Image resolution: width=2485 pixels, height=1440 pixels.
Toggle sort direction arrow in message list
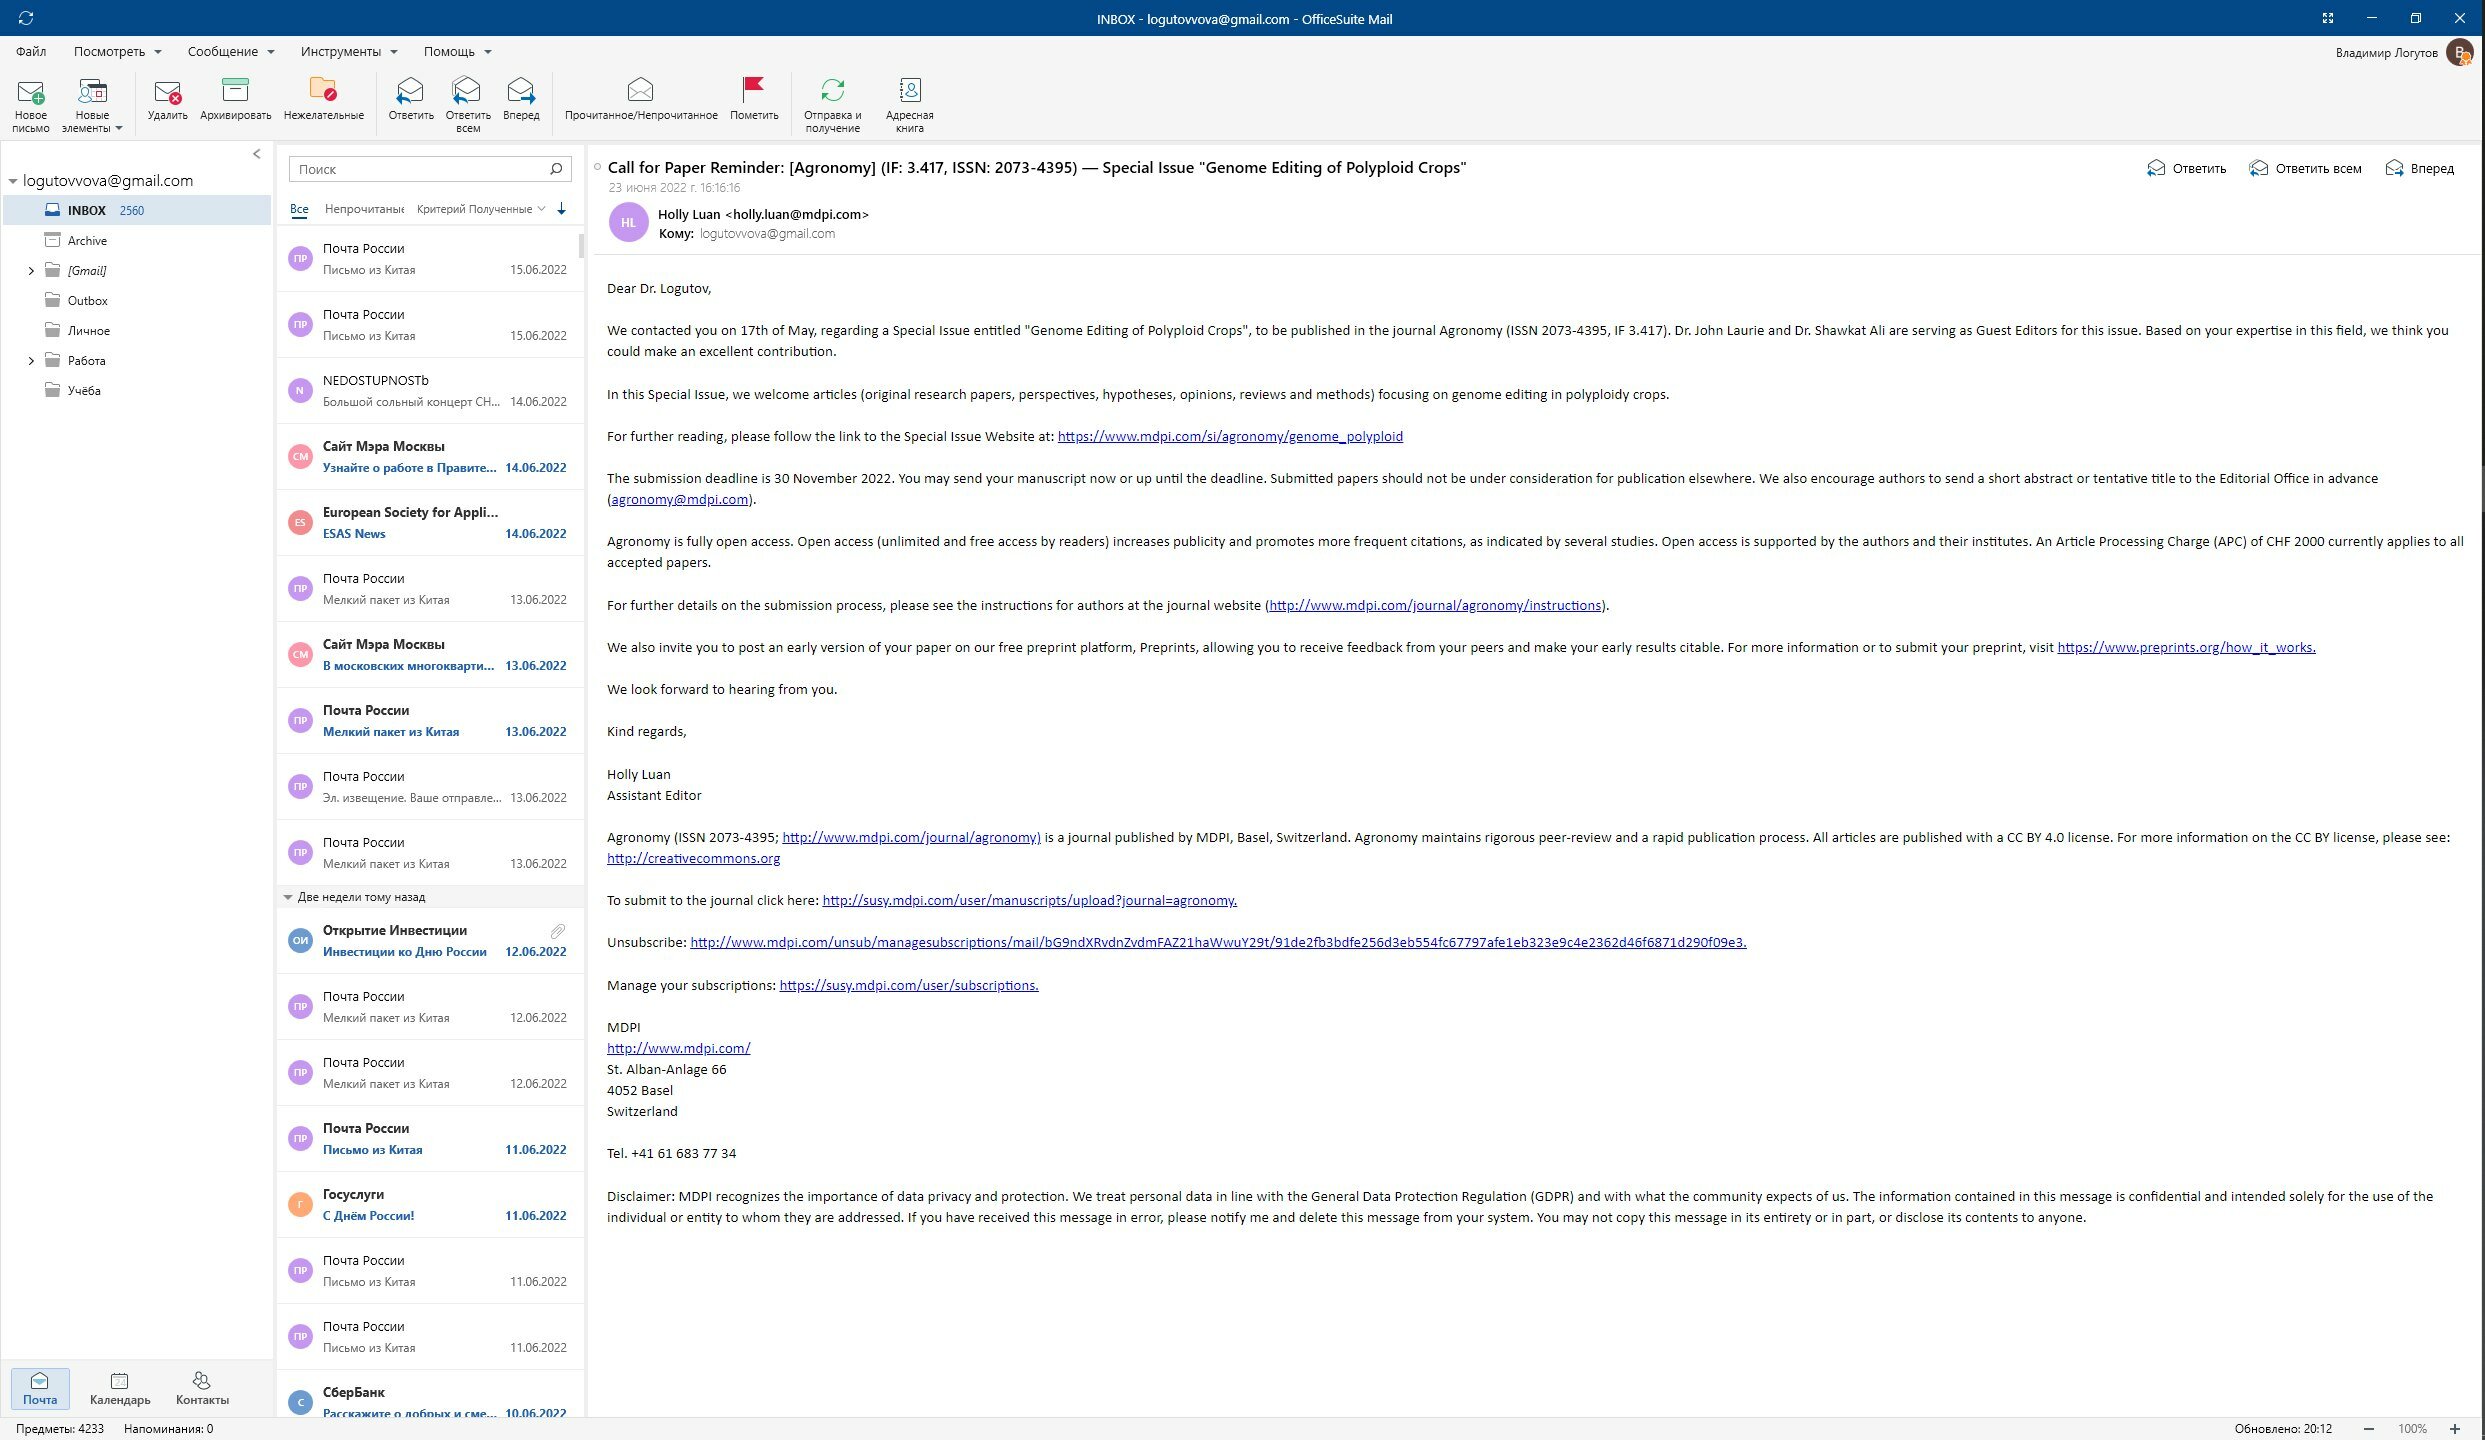[562, 209]
